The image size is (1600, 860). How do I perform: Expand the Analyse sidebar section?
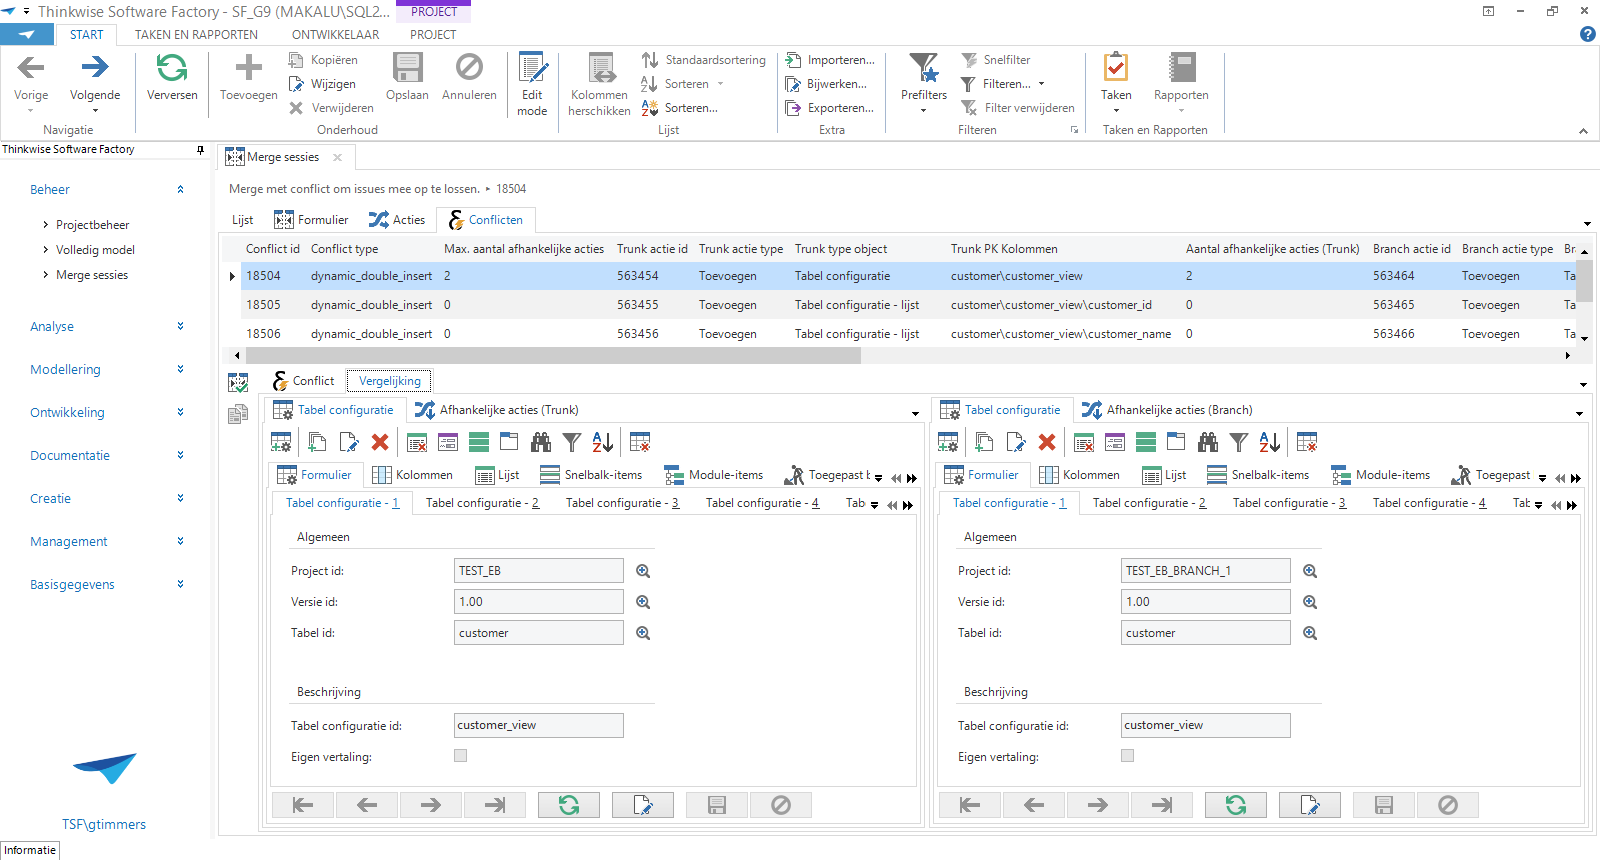180,326
